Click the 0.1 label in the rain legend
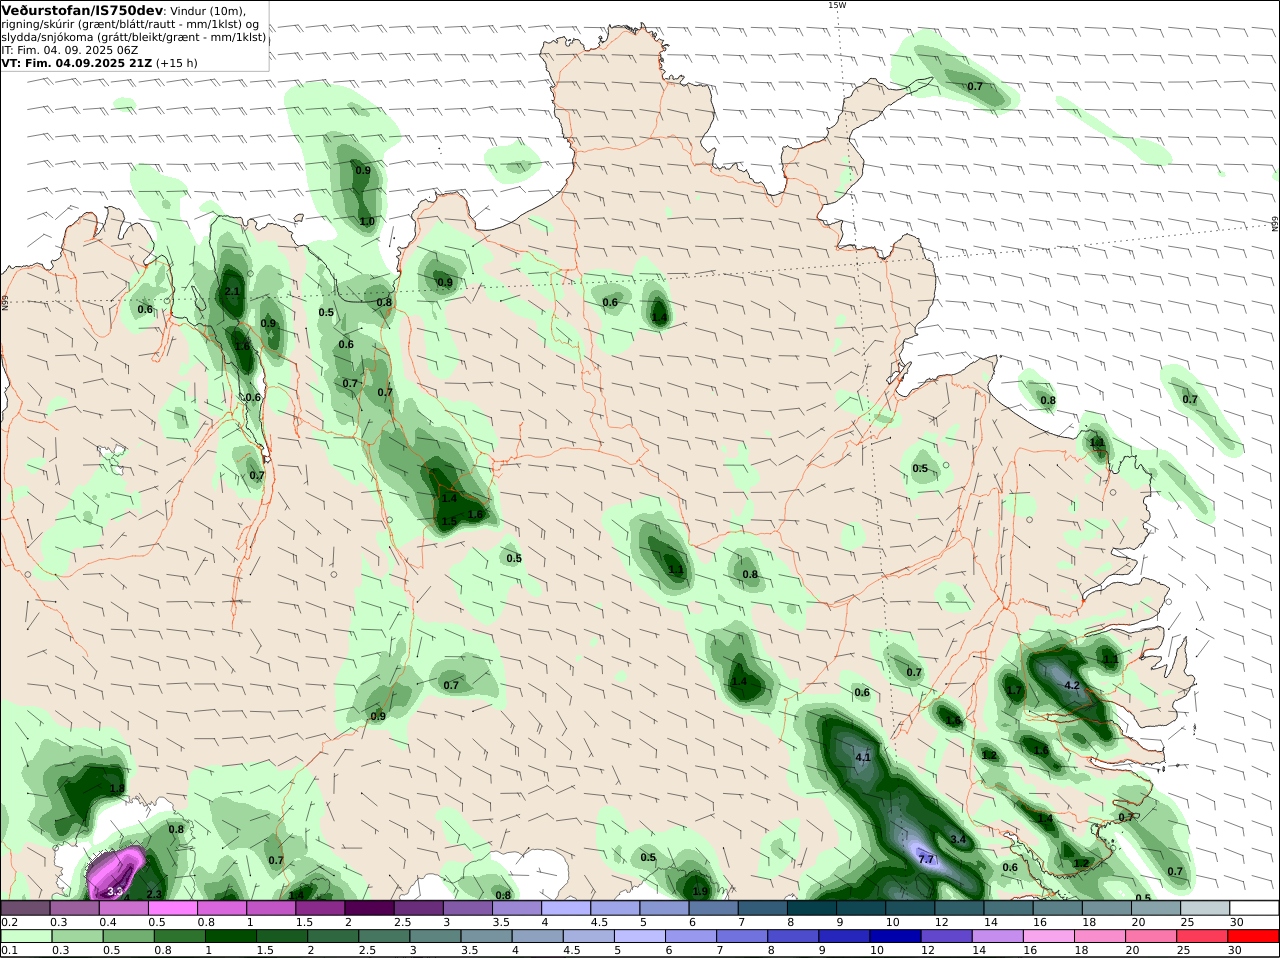This screenshot has width=1280, height=958. point(9,951)
